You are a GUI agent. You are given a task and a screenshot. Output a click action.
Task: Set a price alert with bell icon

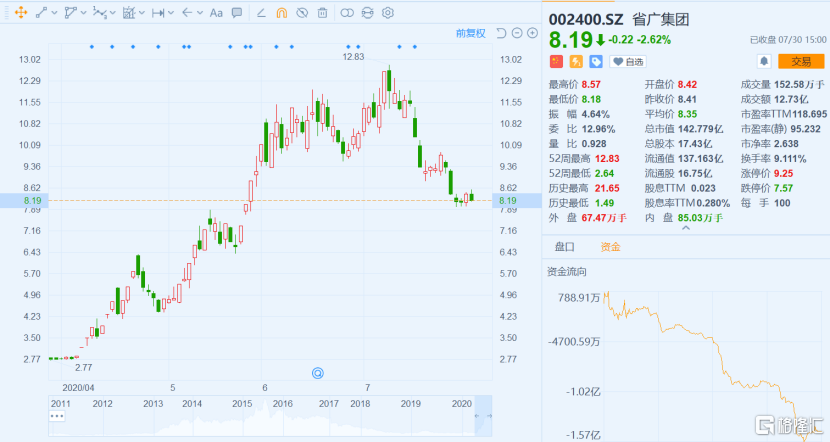click(x=764, y=61)
